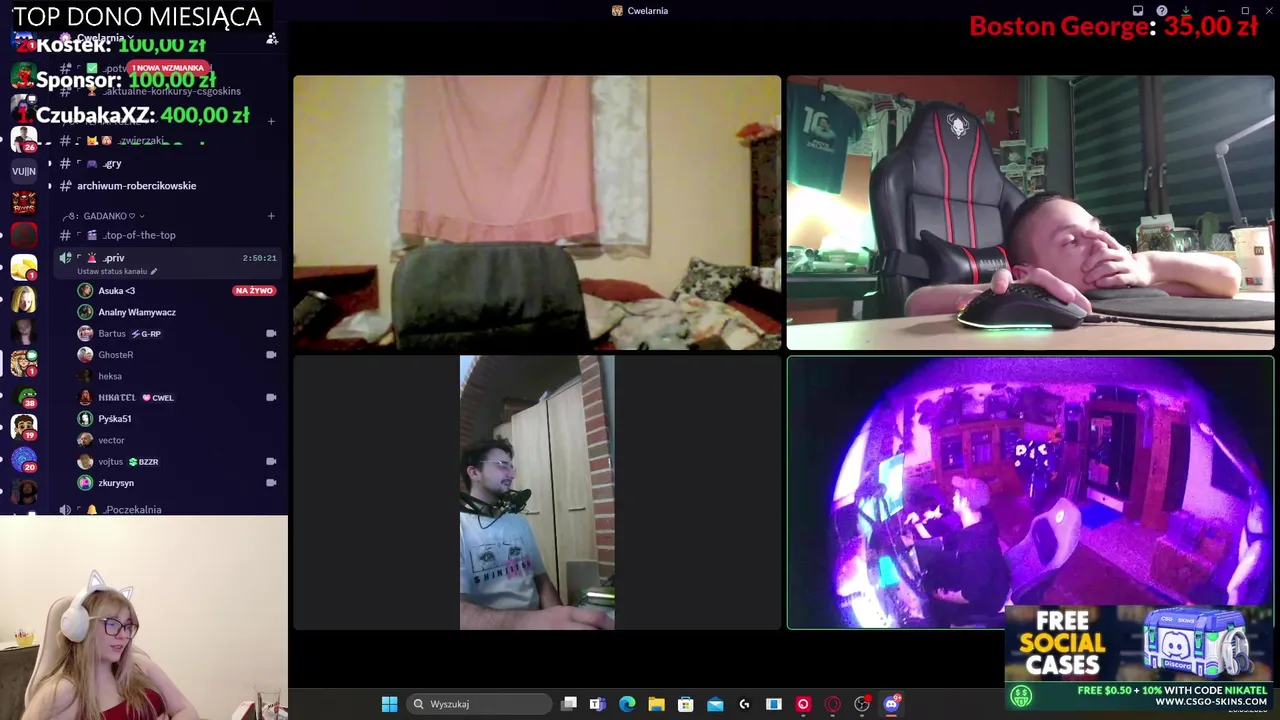Screen dimensions: 1280x720
Task: Select the blonde avatar server icon
Action: pos(24,299)
